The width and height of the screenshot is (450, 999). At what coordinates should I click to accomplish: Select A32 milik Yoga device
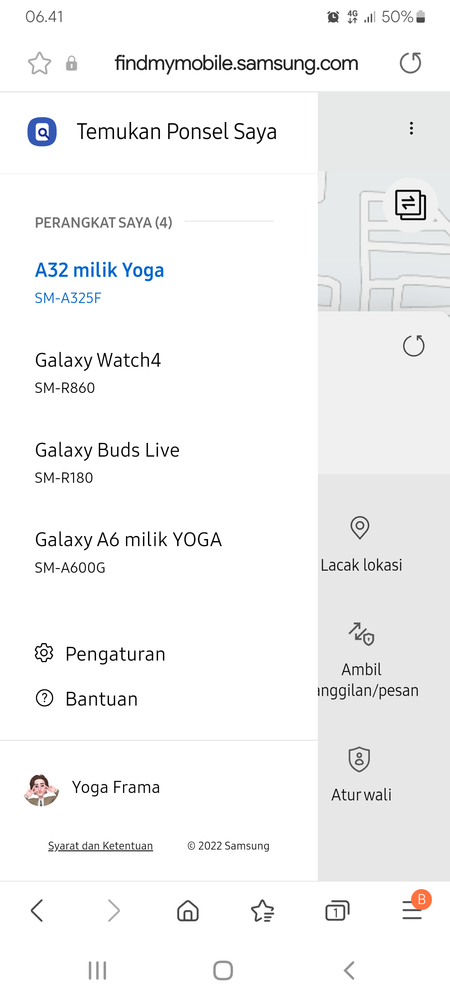(99, 282)
